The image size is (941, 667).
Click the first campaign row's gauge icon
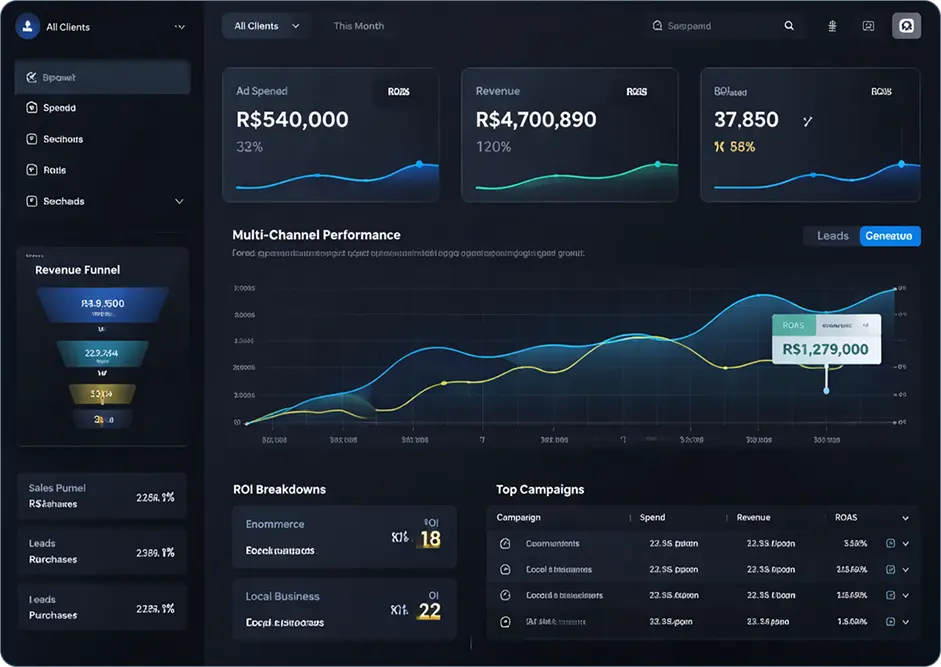coord(505,544)
